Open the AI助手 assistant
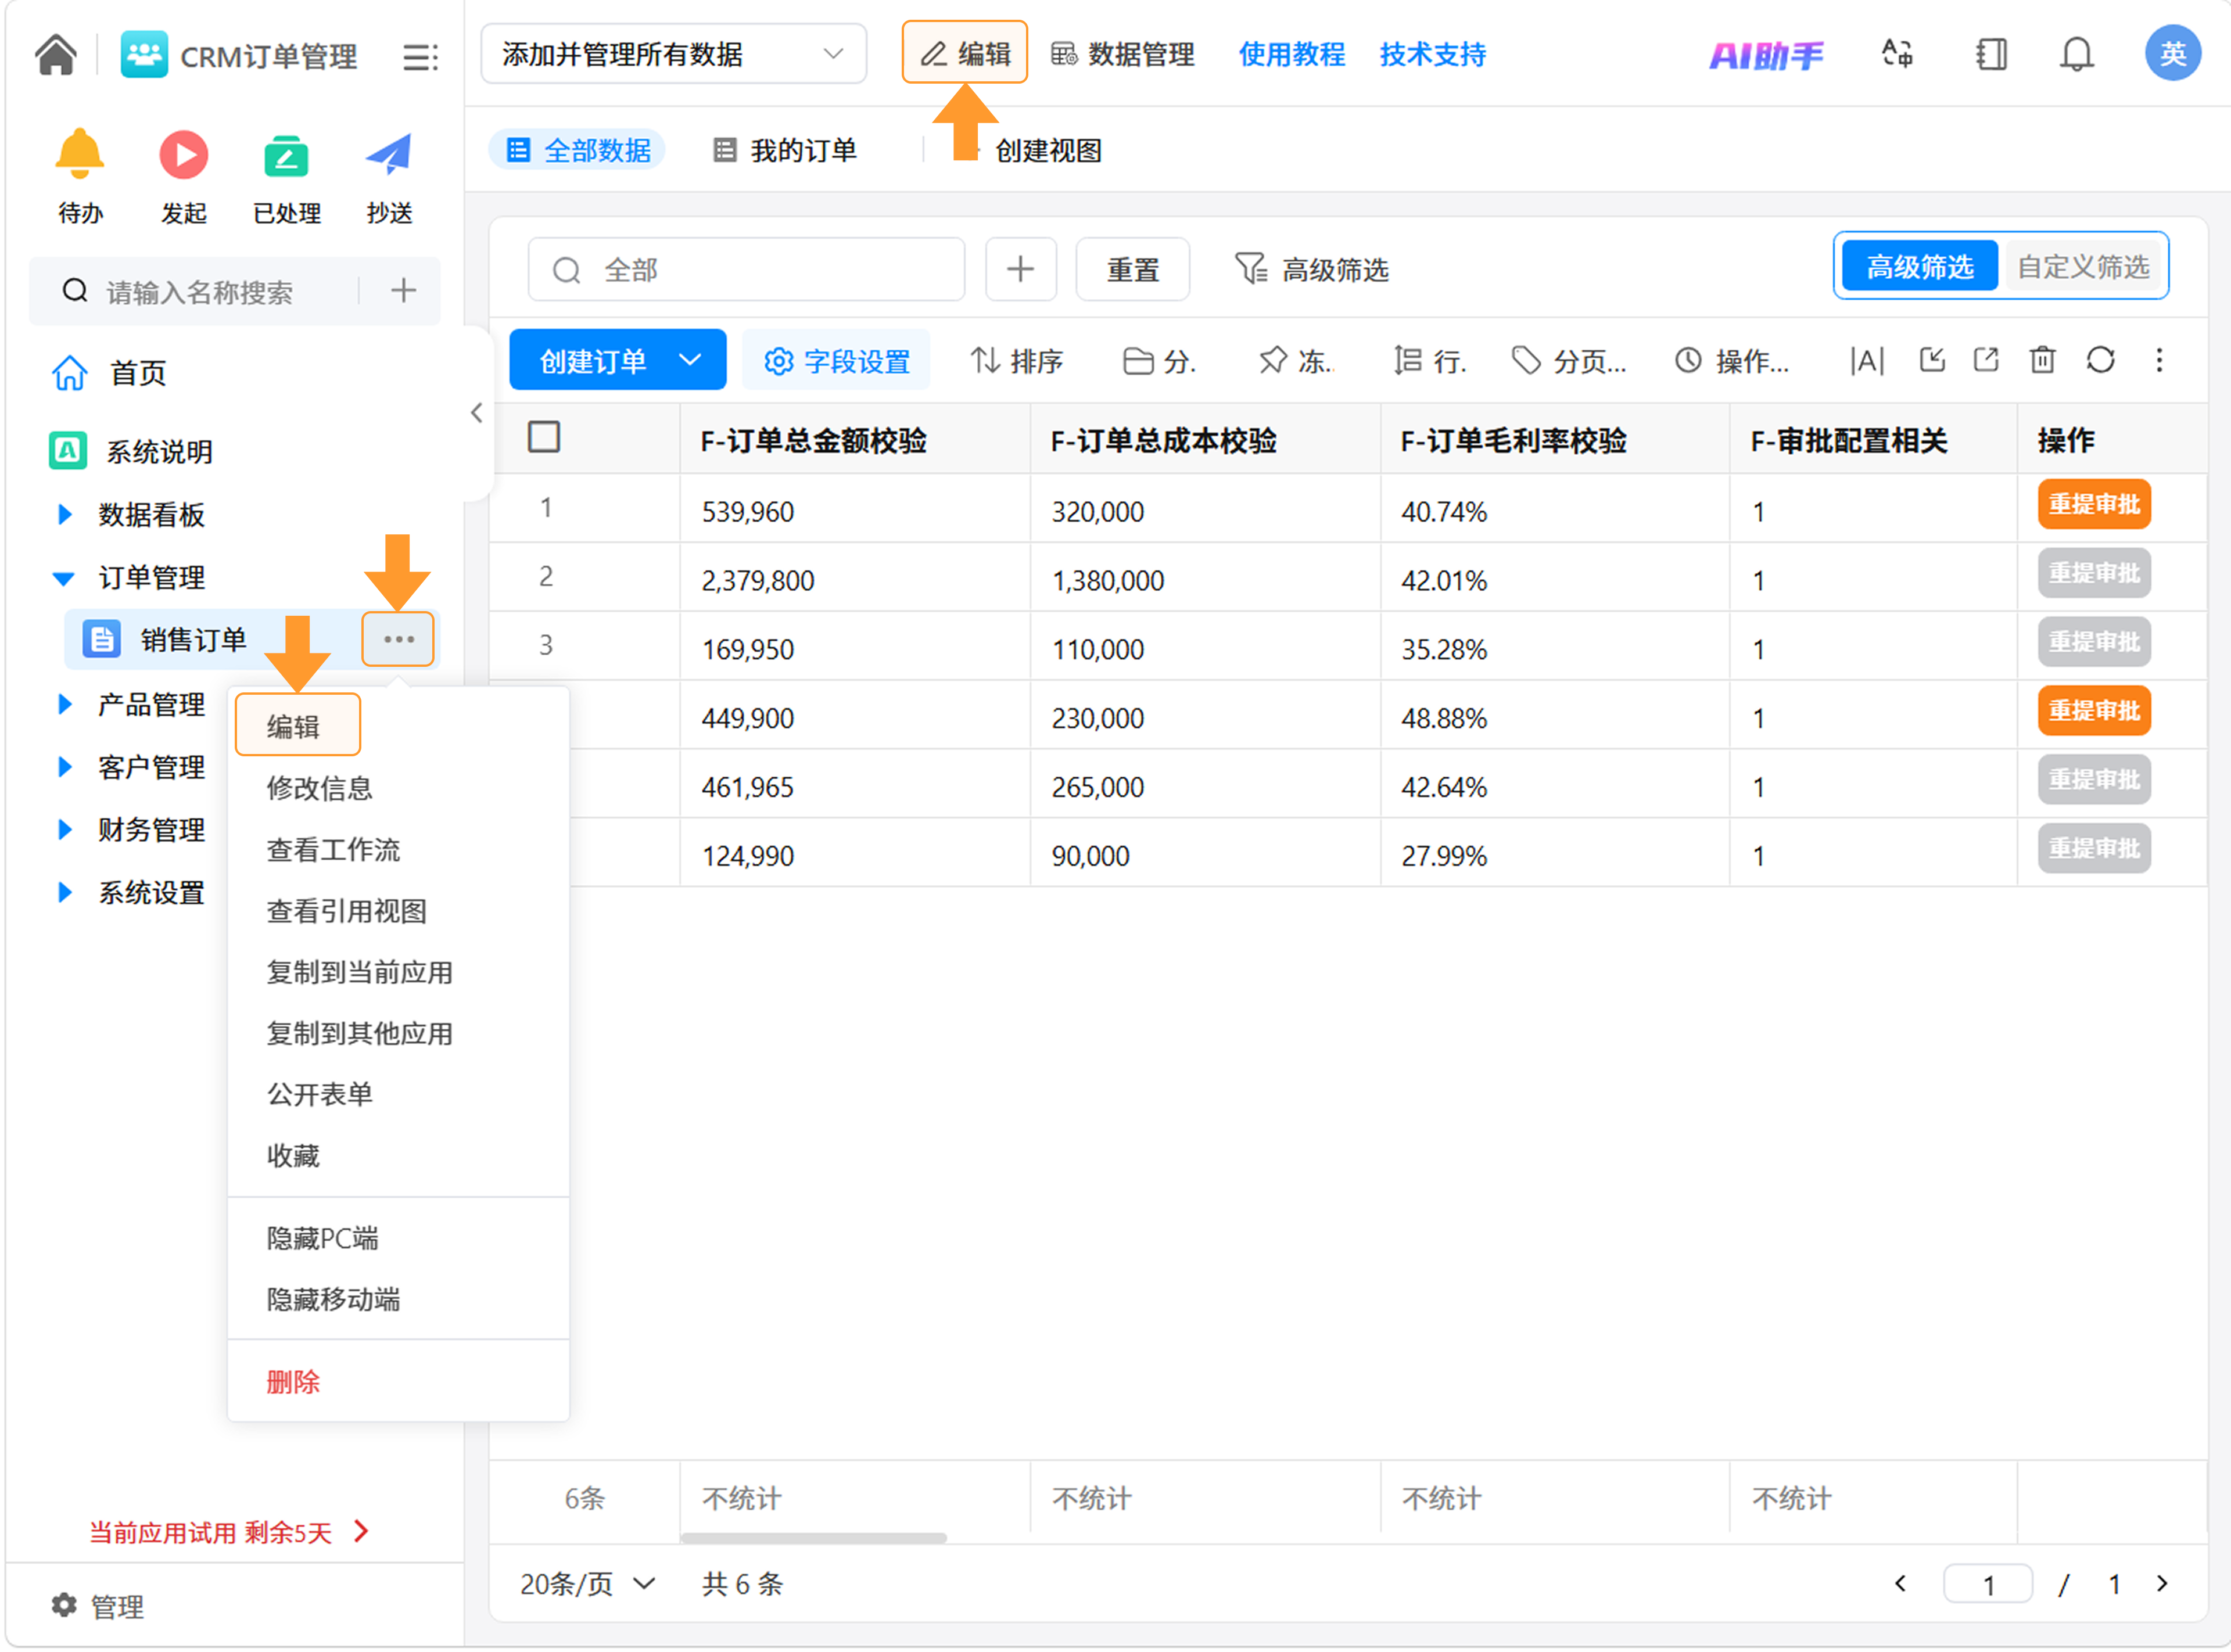Image resolution: width=2231 pixels, height=1652 pixels. [x=1766, y=55]
